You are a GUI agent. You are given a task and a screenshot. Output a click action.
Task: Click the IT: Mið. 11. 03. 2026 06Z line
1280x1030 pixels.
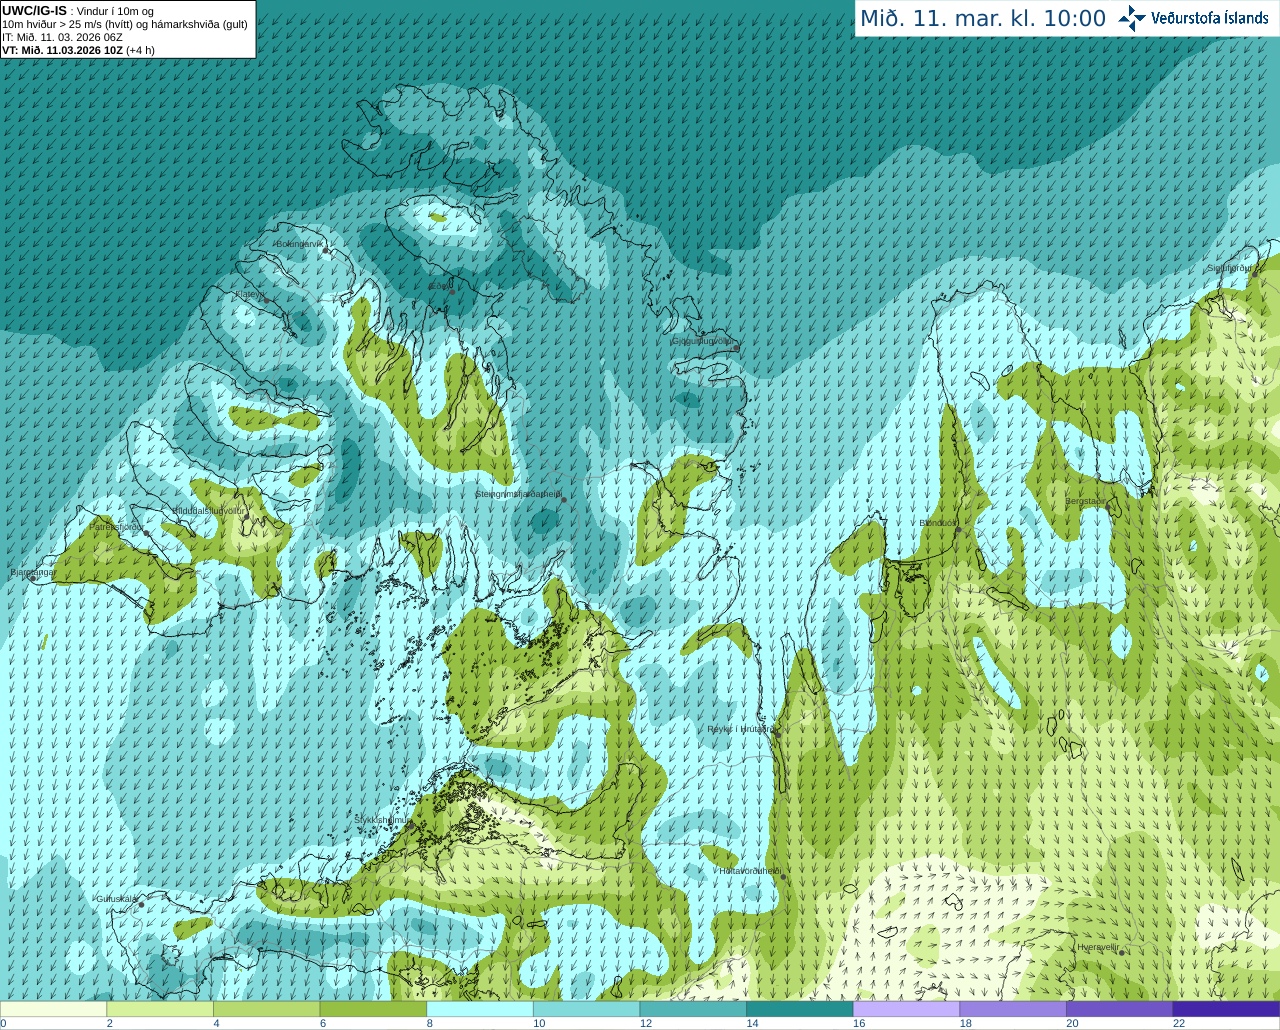(62, 37)
